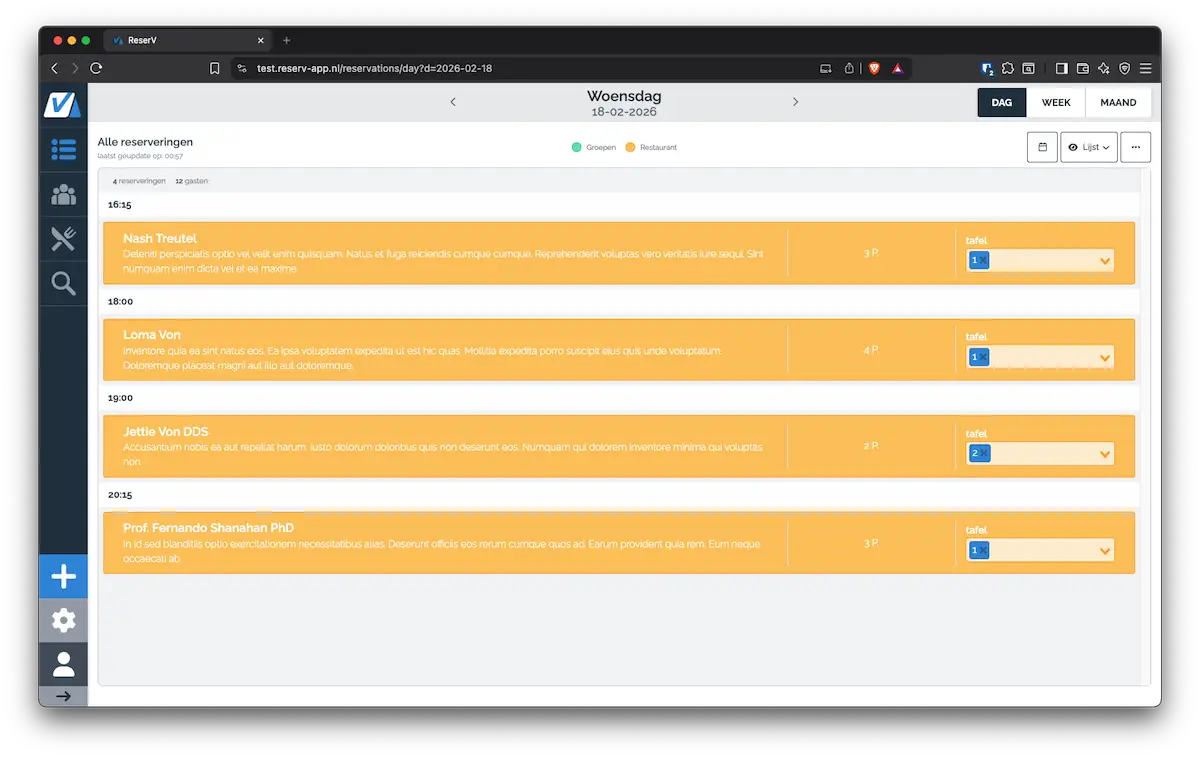Open the more options ellipsis button
The width and height of the screenshot is (1200, 758).
pos(1135,147)
